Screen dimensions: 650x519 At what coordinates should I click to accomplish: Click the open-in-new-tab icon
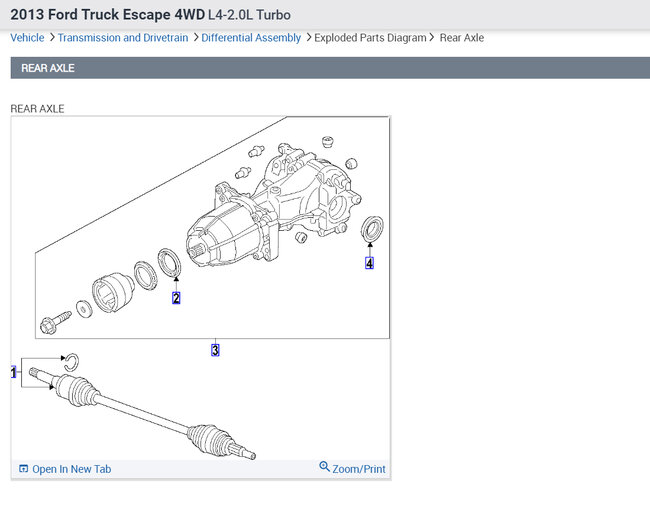pos(24,469)
